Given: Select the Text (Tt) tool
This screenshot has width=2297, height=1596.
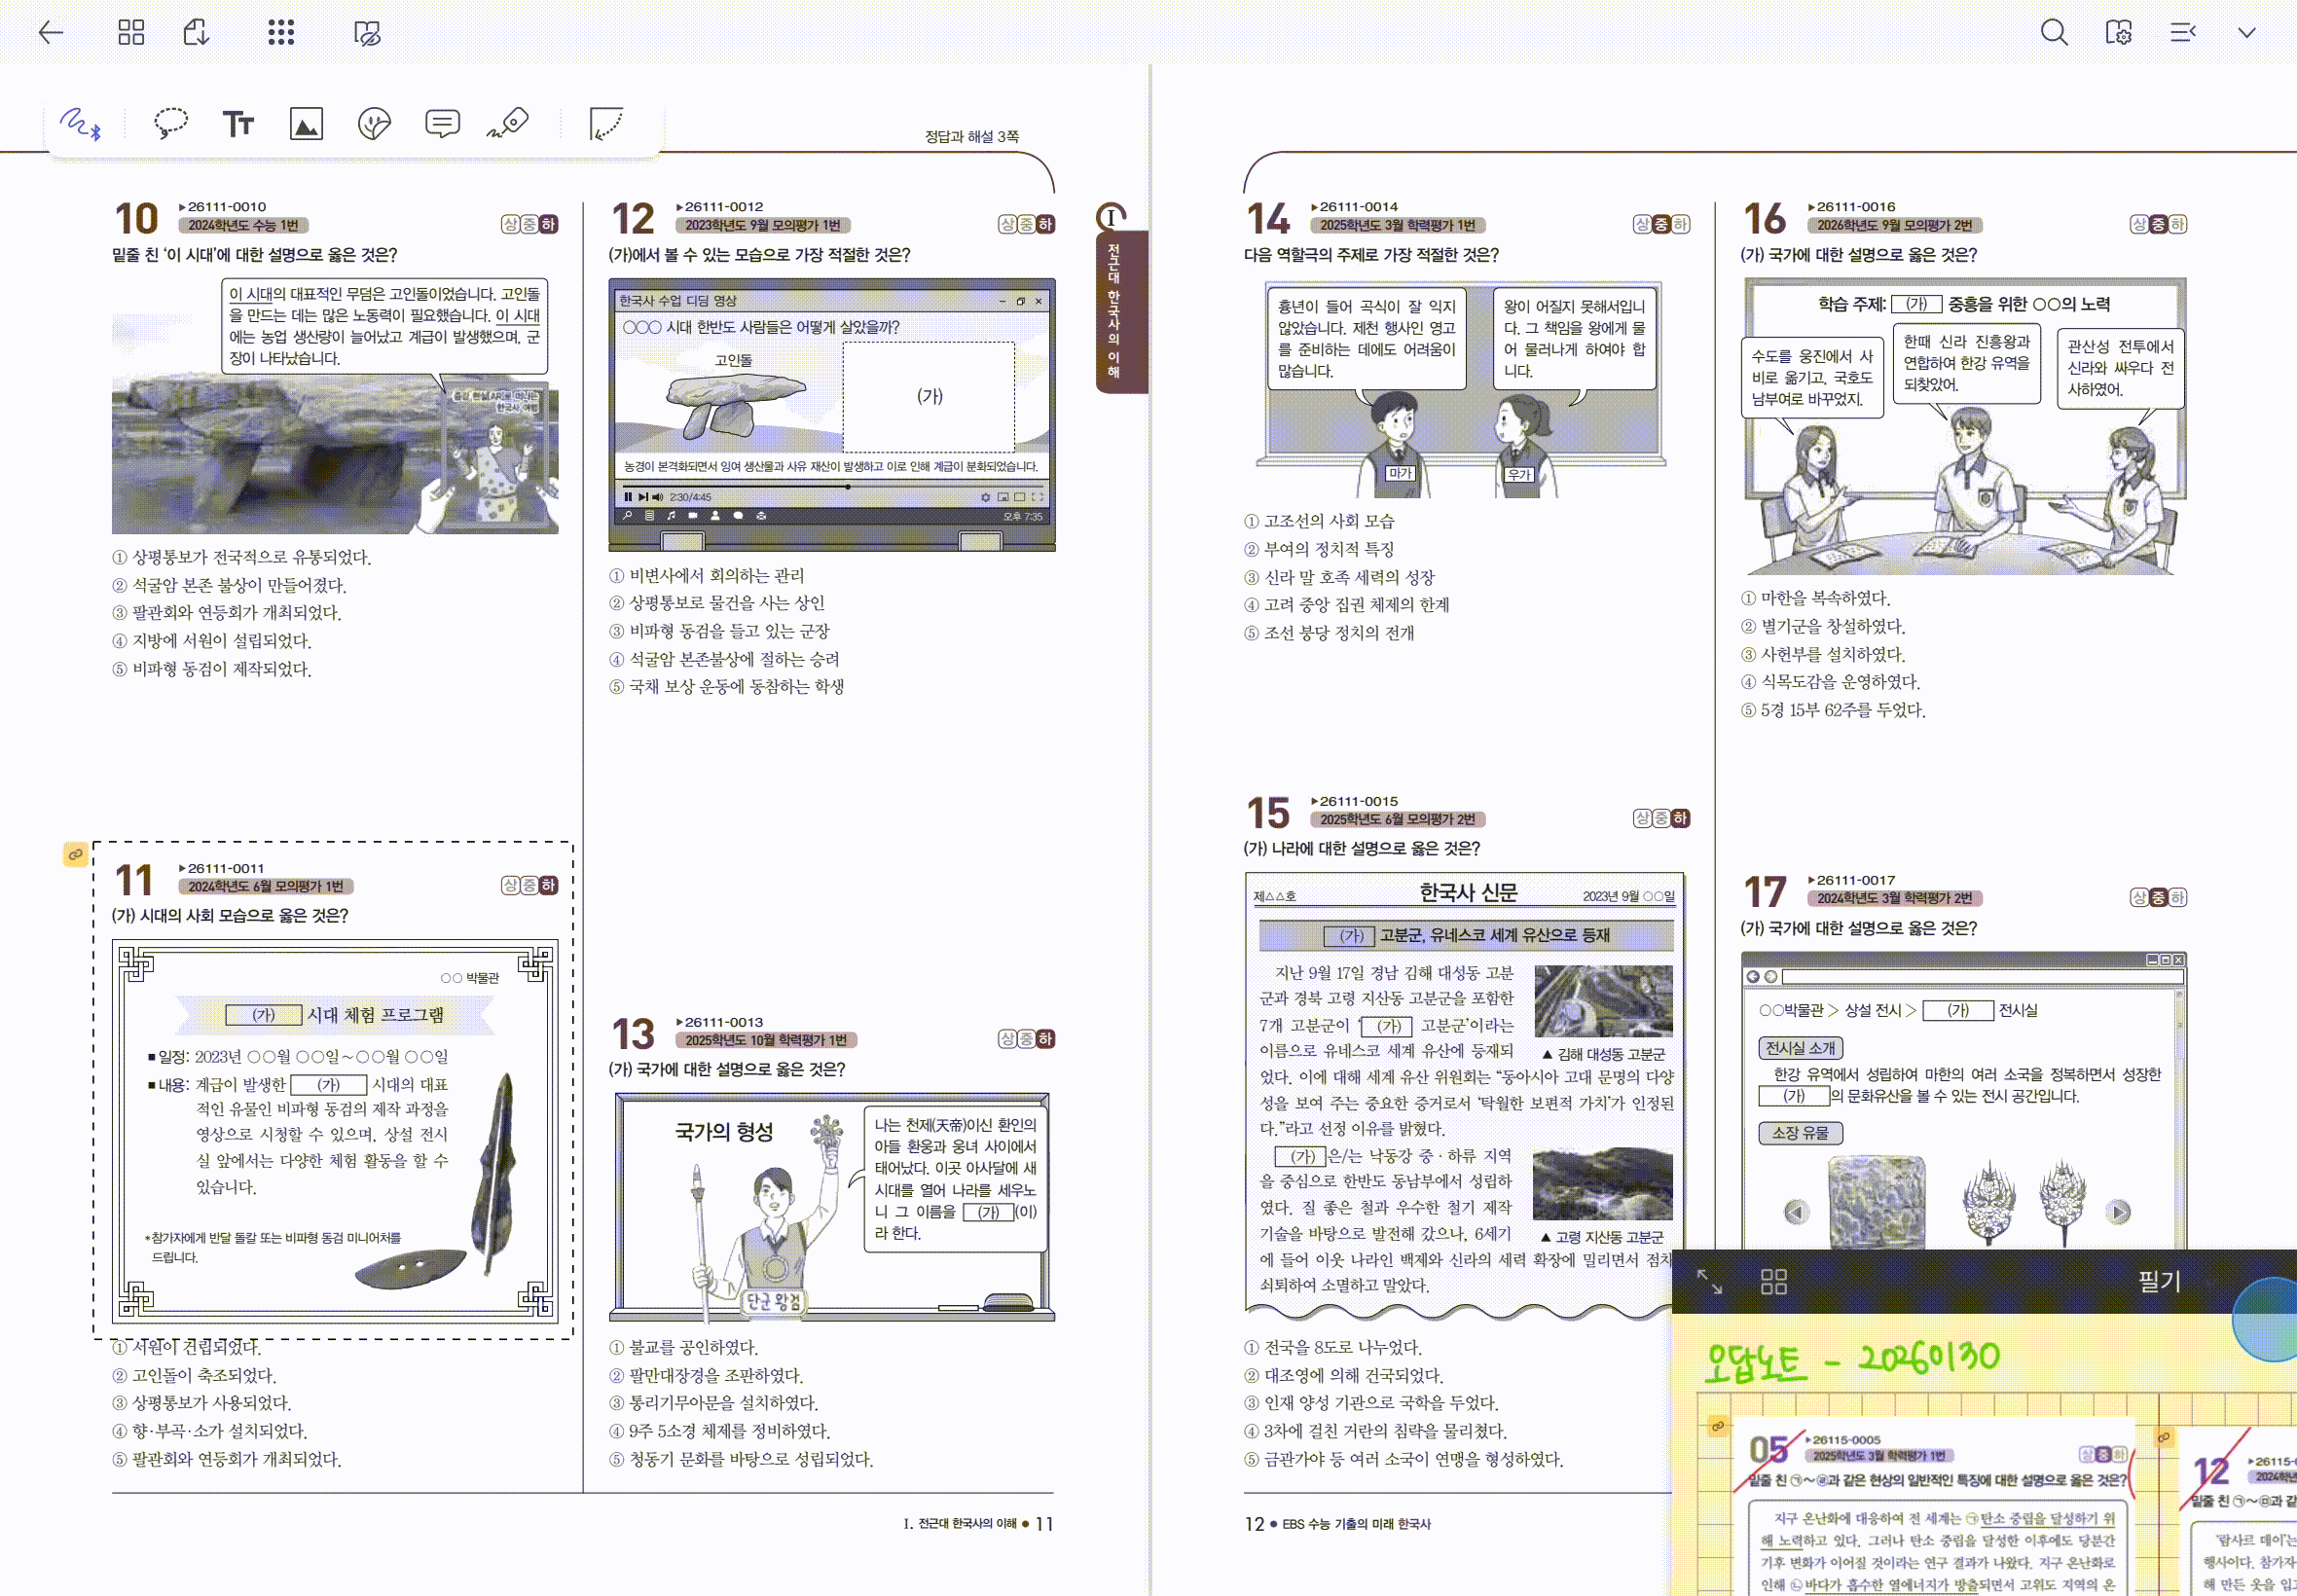Looking at the screenshot, I should [238, 124].
